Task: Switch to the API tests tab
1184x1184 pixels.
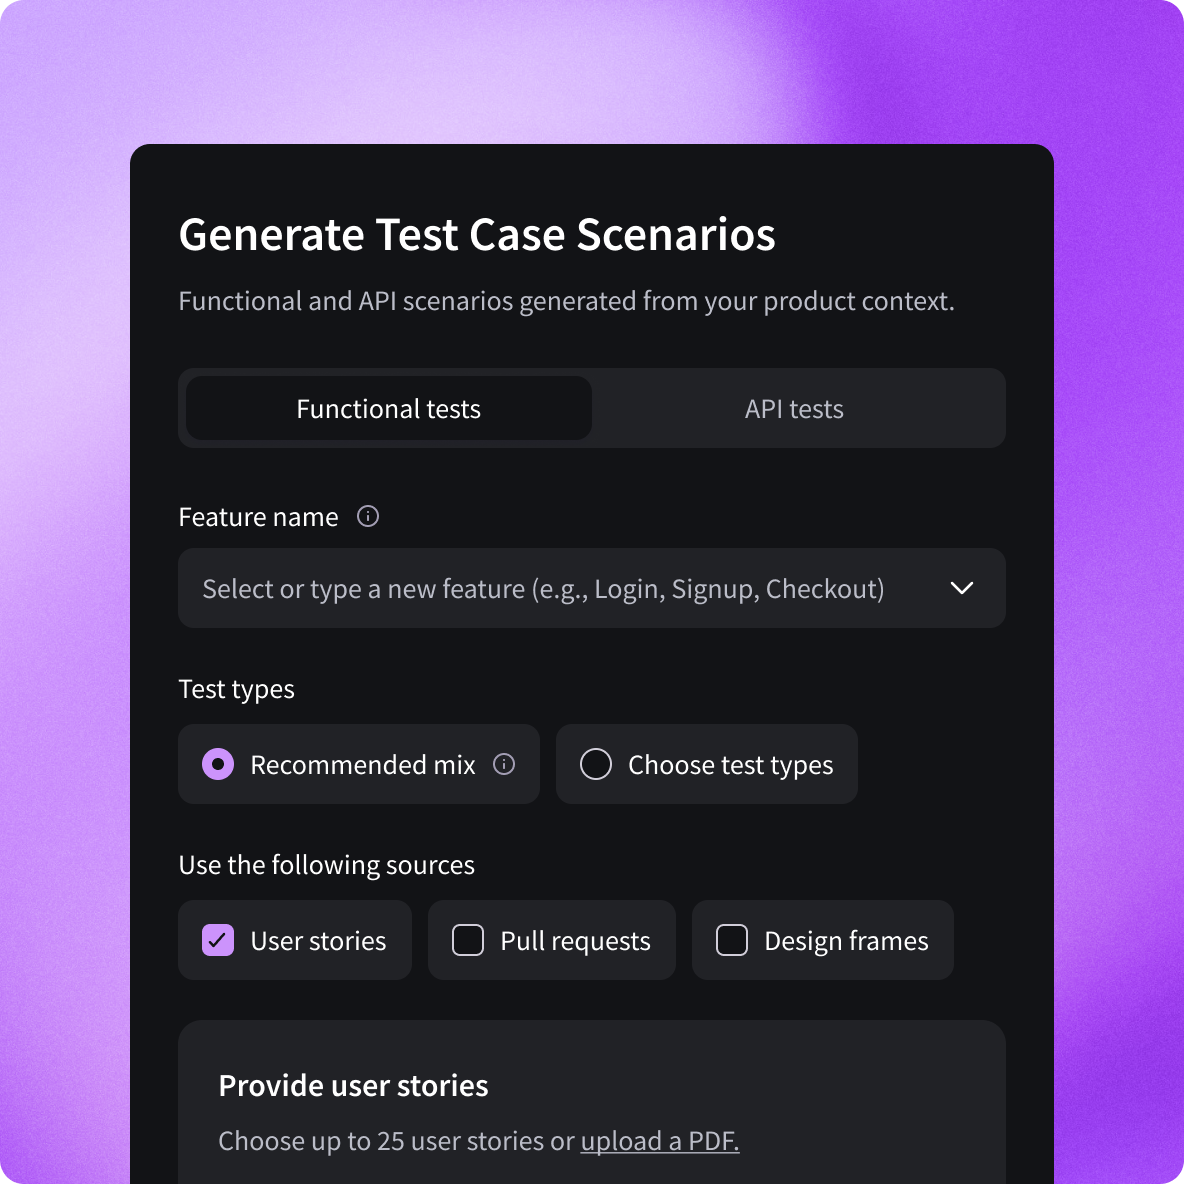Action: click(x=793, y=408)
